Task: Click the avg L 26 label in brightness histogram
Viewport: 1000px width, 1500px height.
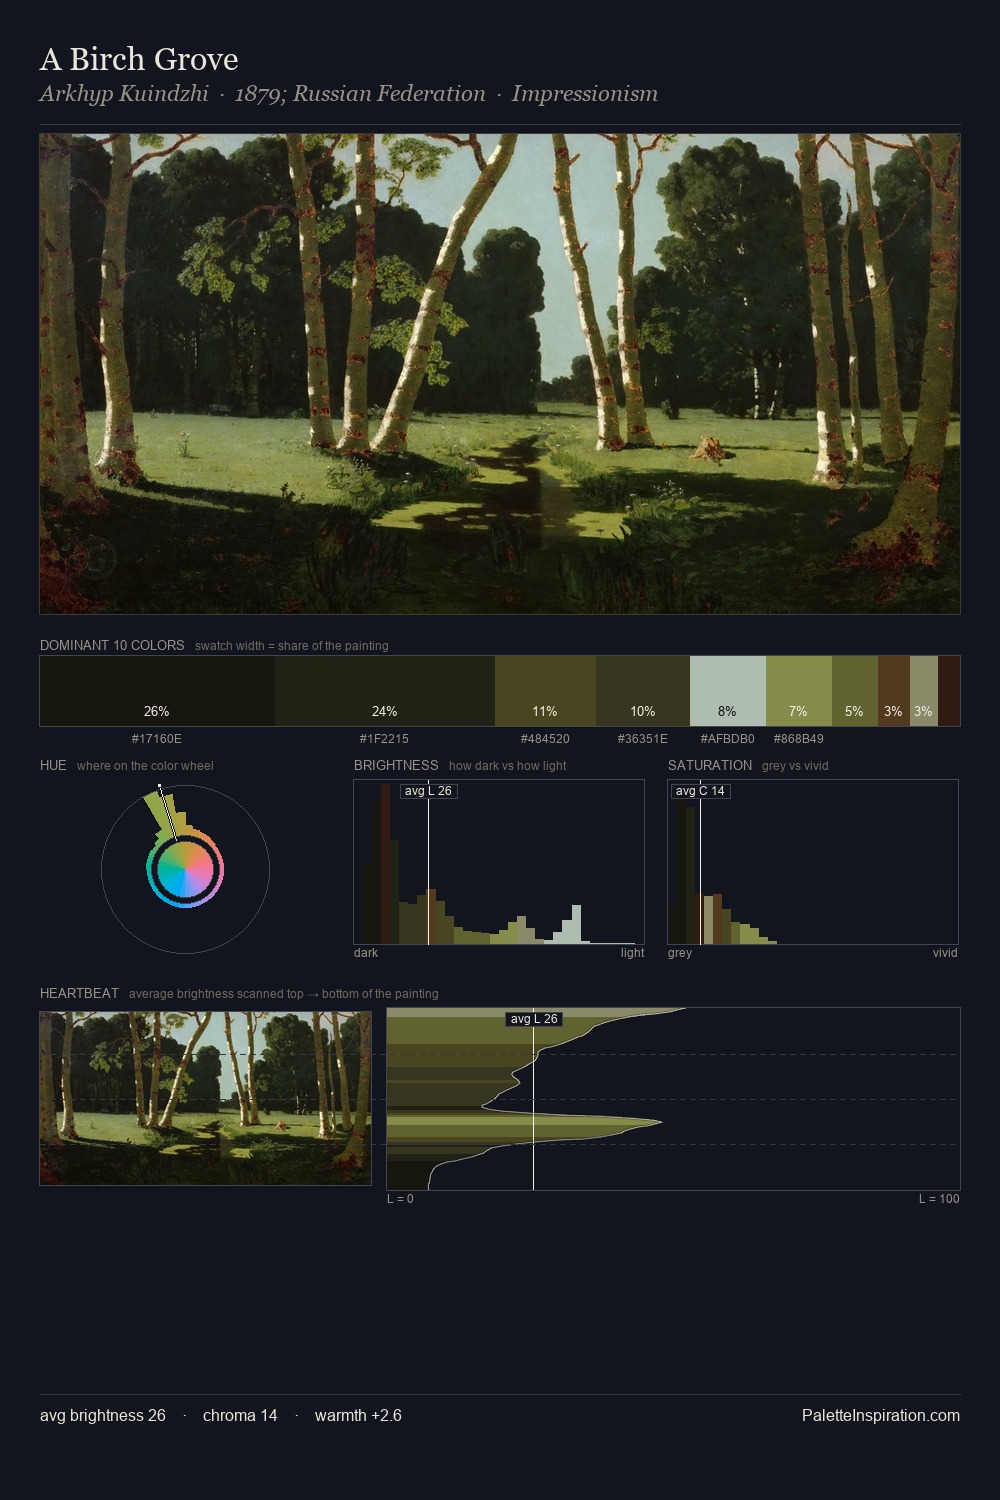Action: pyautogui.click(x=428, y=791)
